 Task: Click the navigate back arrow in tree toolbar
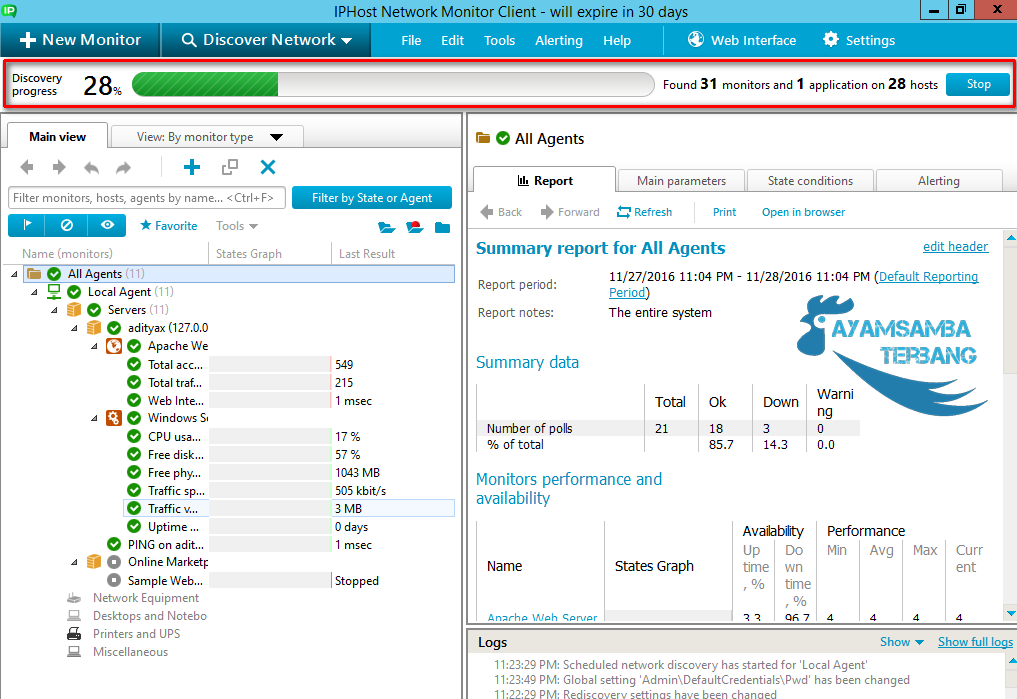click(x=27, y=167)
